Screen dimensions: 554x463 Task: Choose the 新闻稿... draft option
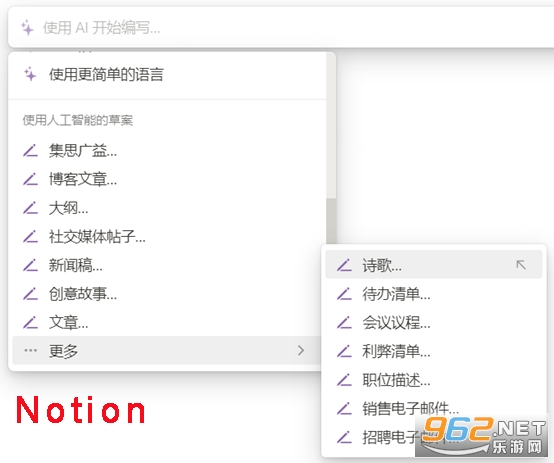click(167, 265)
